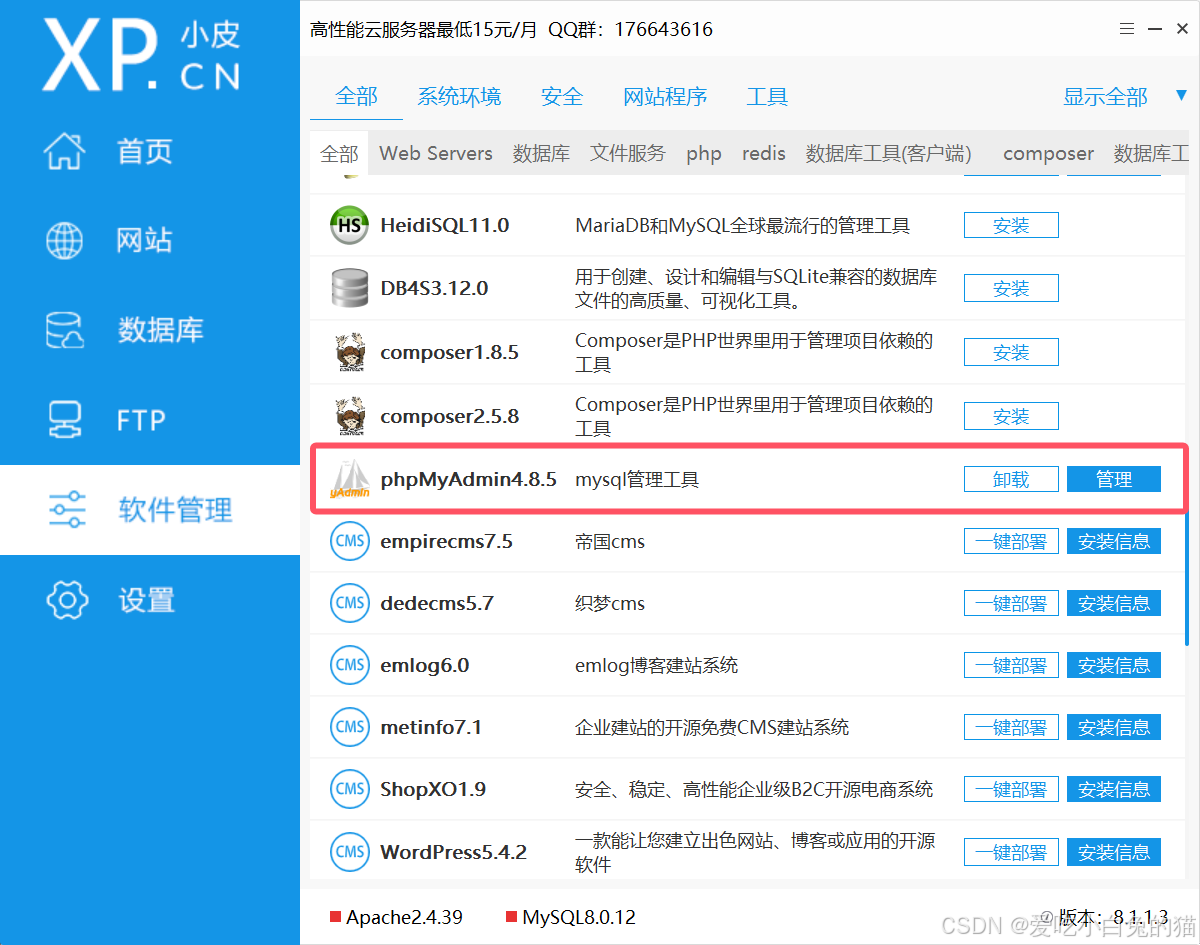This screenshot has height=945, width=1200.
Task: Click the emlog博客建站系统 description text
Action: point(657,666)
